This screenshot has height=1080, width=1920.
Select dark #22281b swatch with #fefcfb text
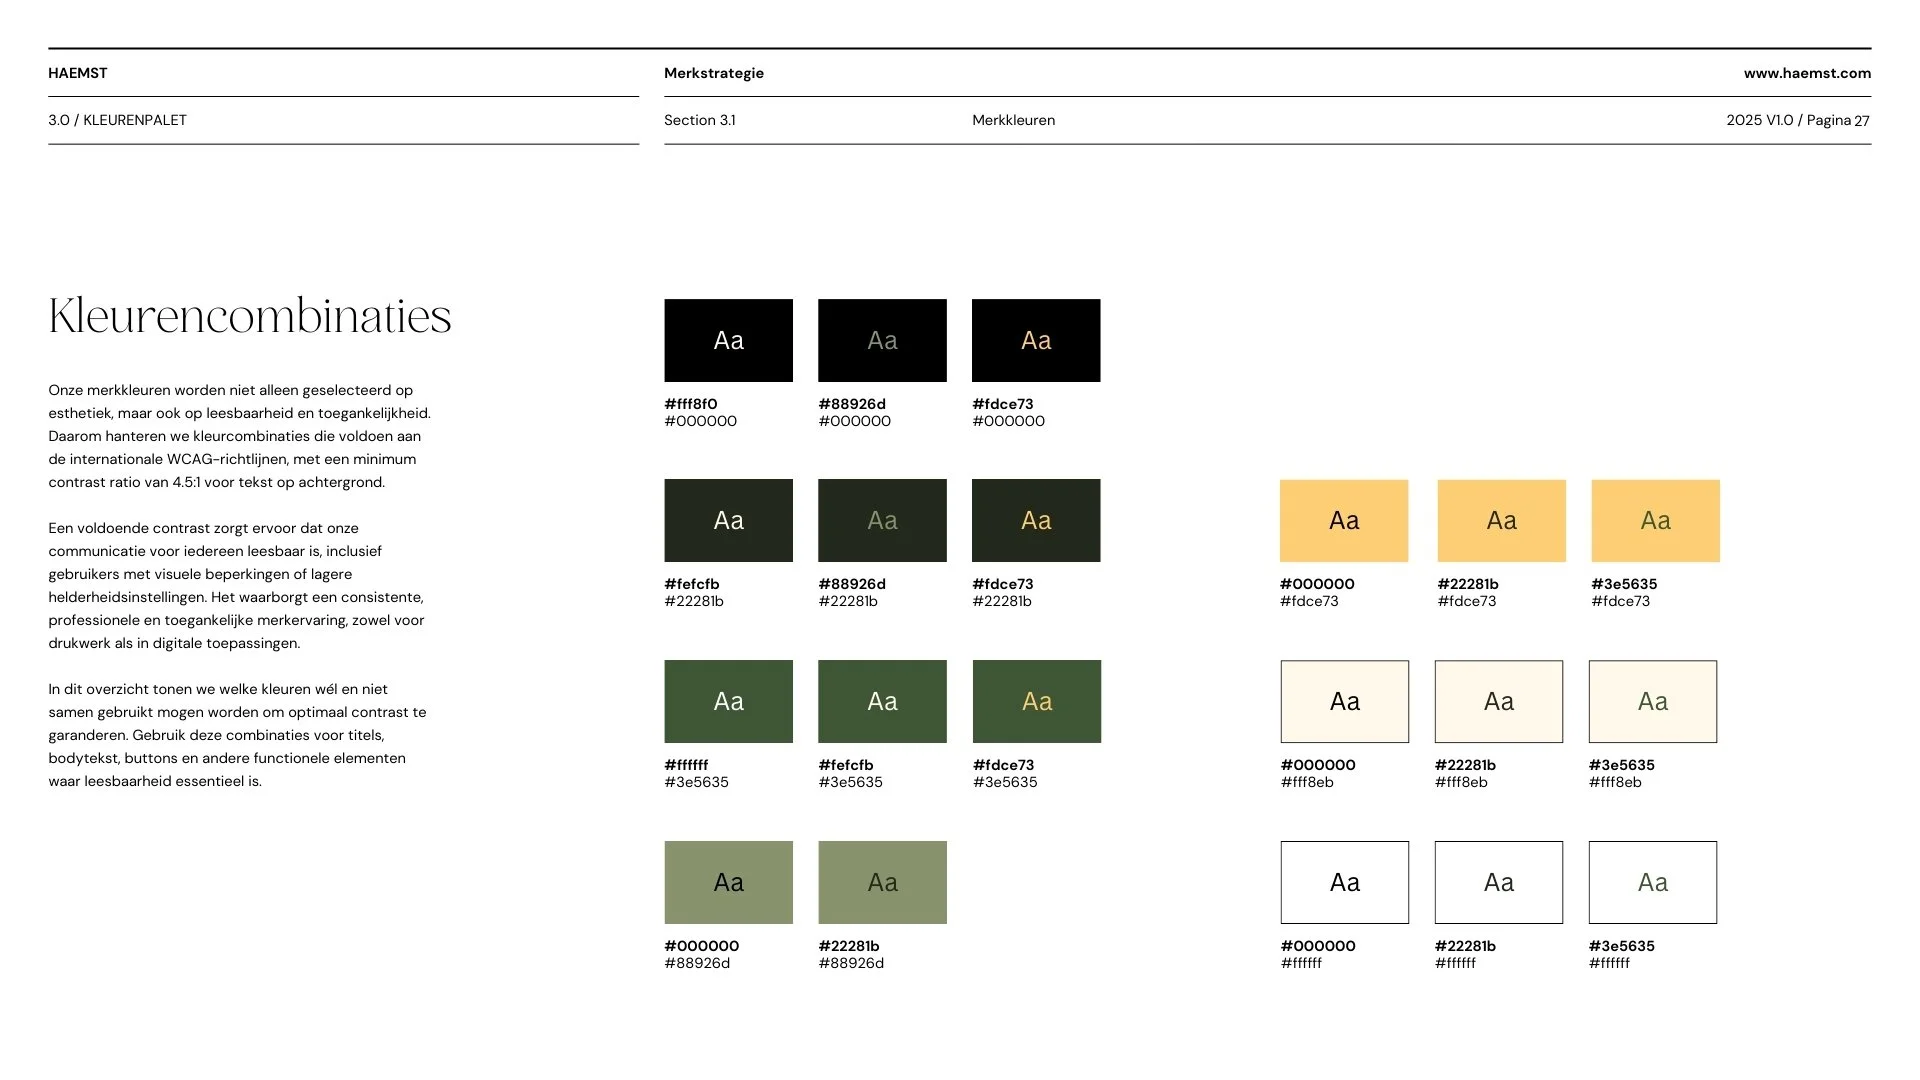coord(728,520)
